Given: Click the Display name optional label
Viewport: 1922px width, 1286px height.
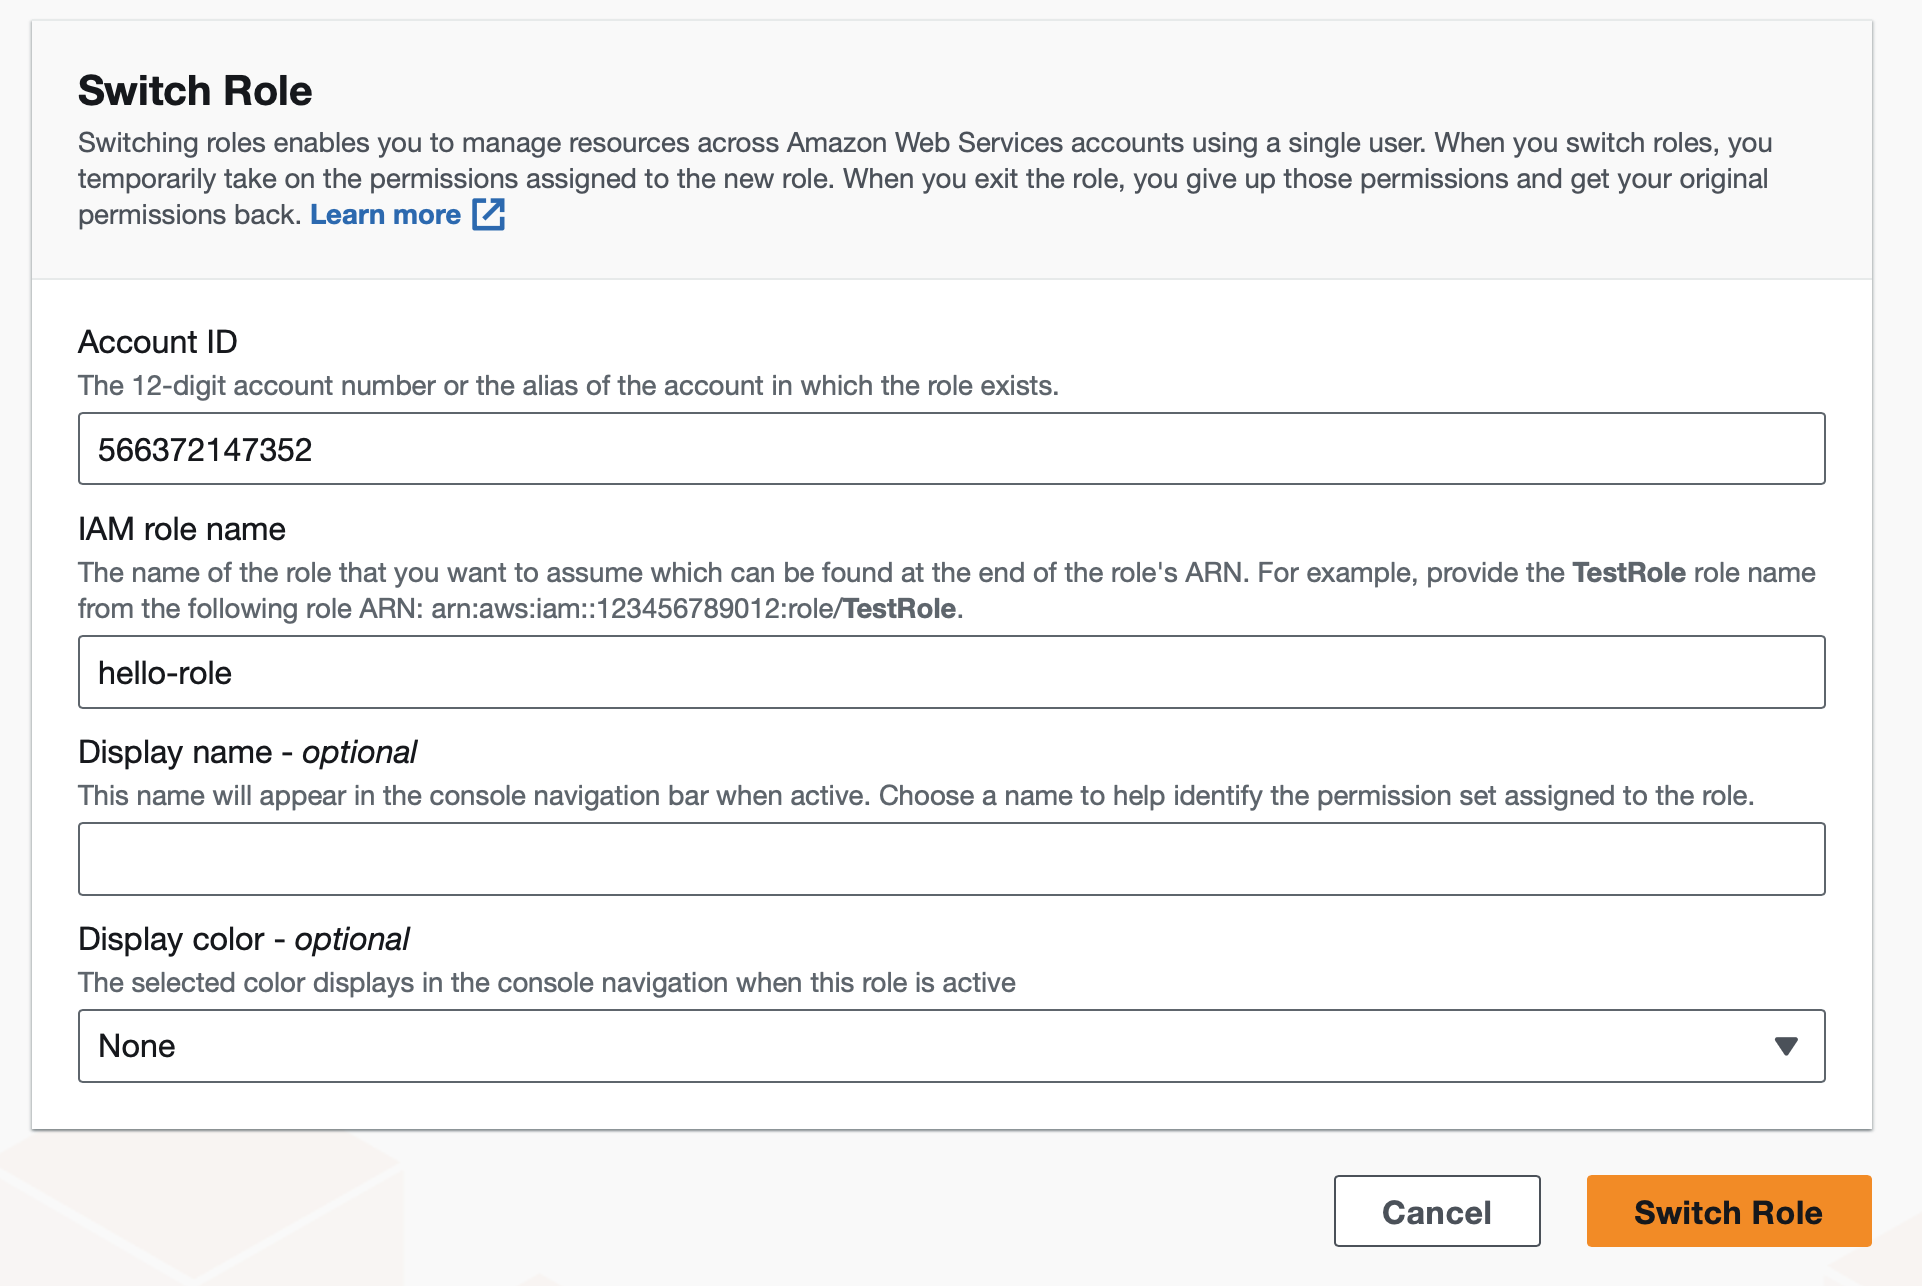Looking at the screenshot, I should (x=247, y=752).
